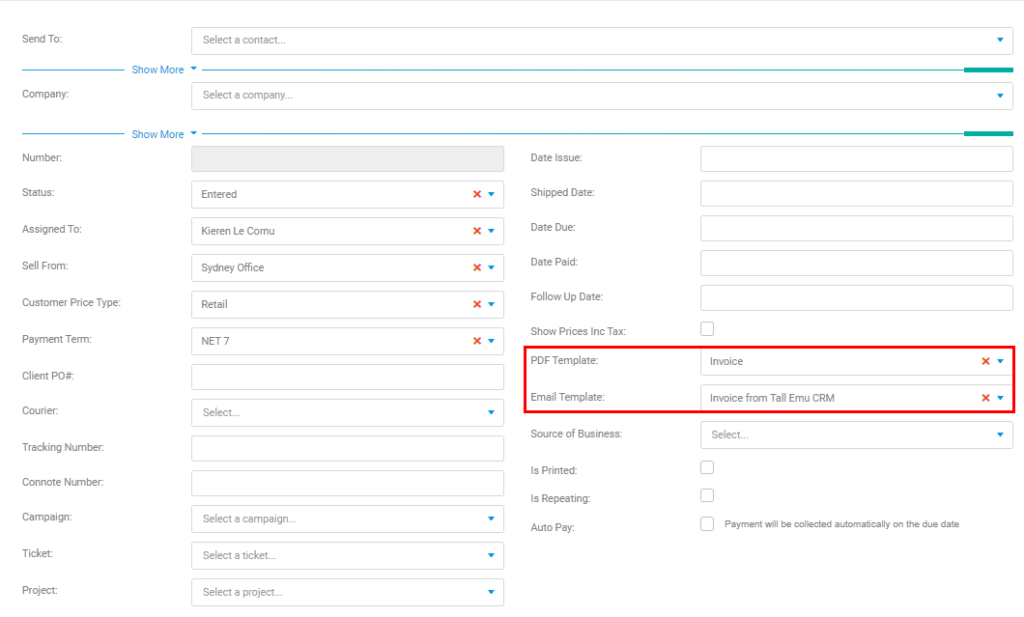
Task: Expand the Courier dropdown
Action: [491, 412]
